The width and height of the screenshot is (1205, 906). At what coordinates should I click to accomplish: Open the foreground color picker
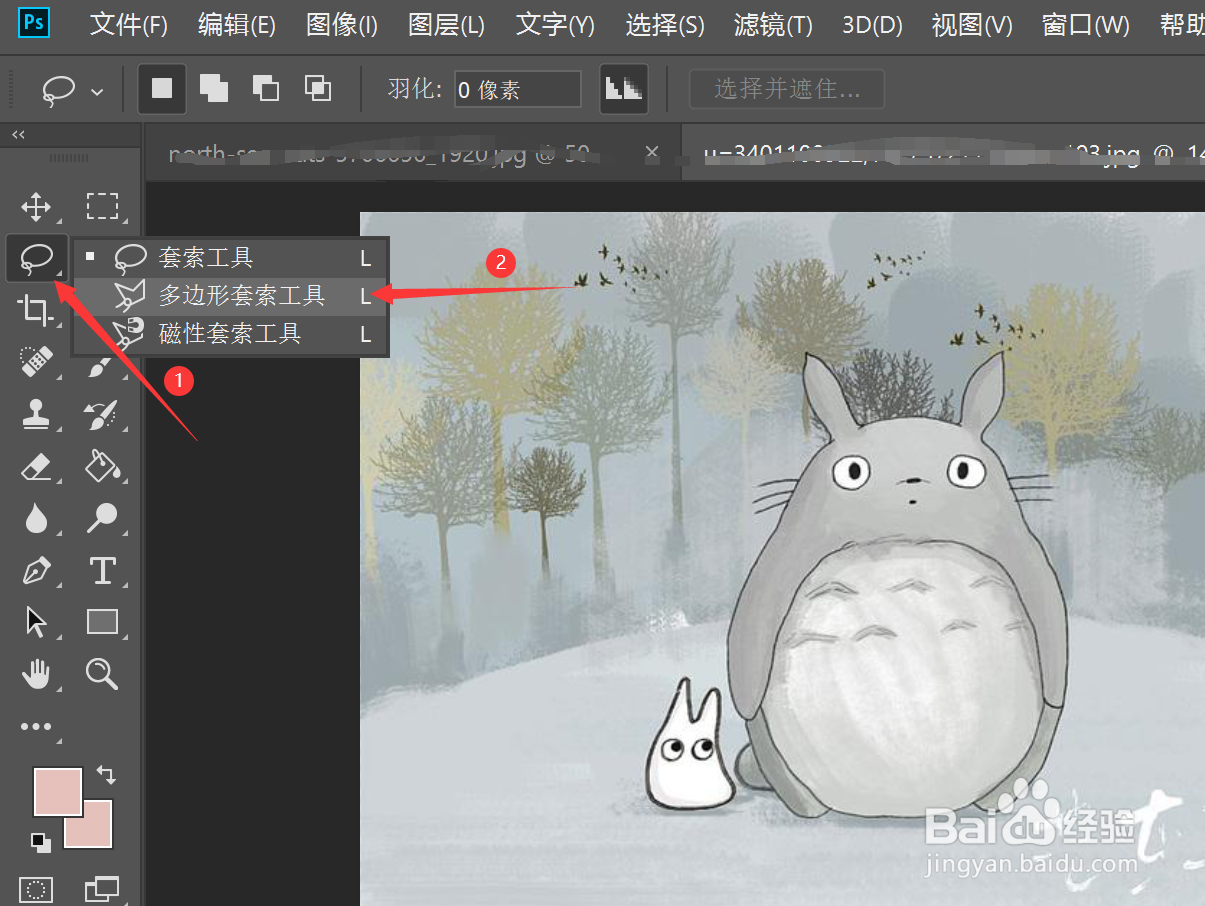click(x=58, y=792)
